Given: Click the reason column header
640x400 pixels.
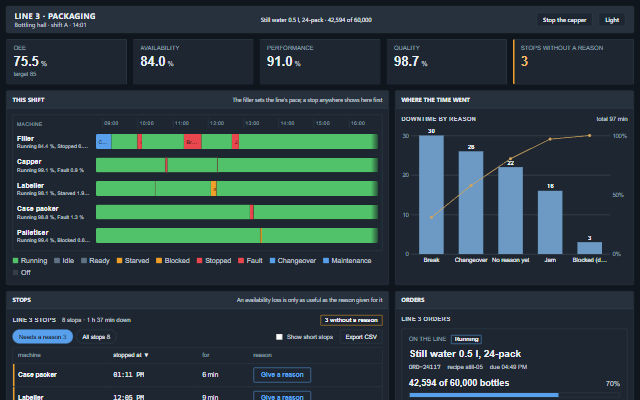Looking at the screenshot, I should click(x=262, y=355).
